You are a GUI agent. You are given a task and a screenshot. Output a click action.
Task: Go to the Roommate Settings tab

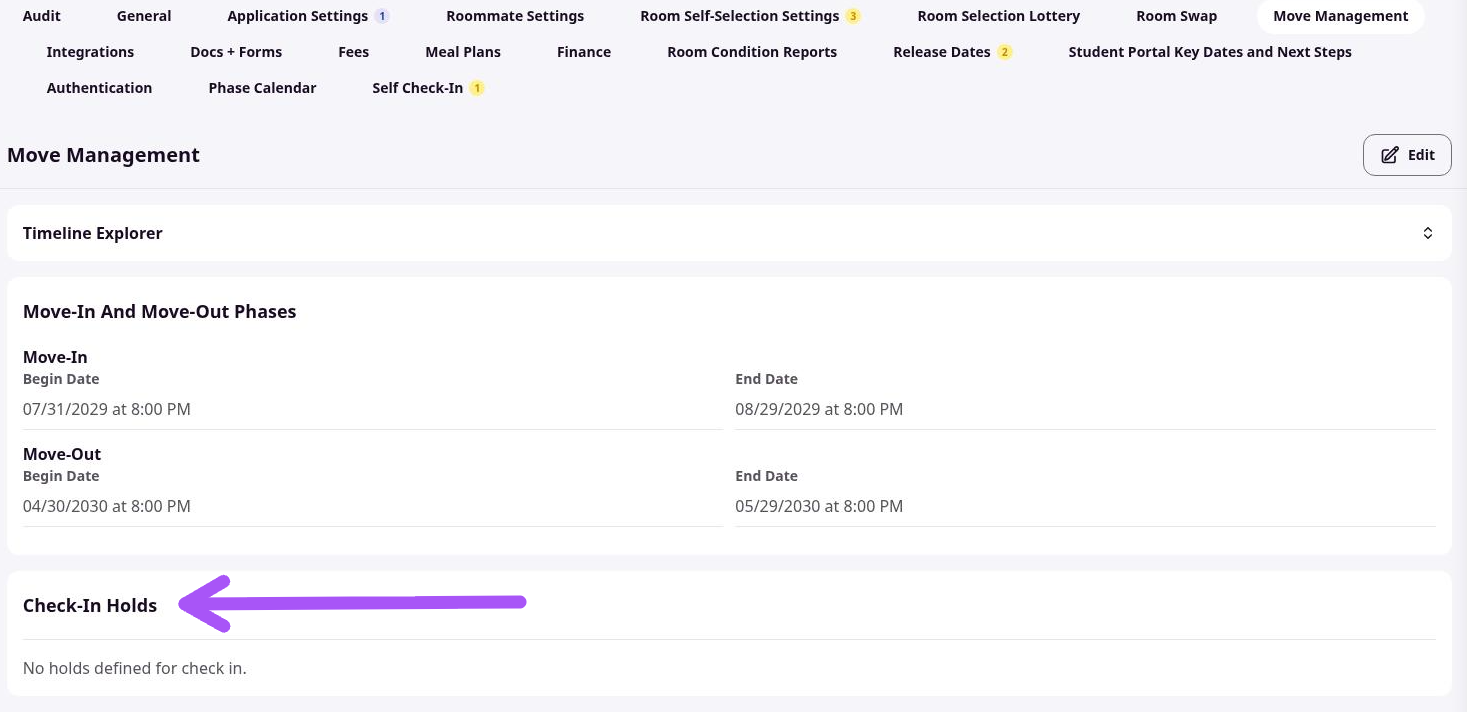pyautogui.click(x=515, y=16)
